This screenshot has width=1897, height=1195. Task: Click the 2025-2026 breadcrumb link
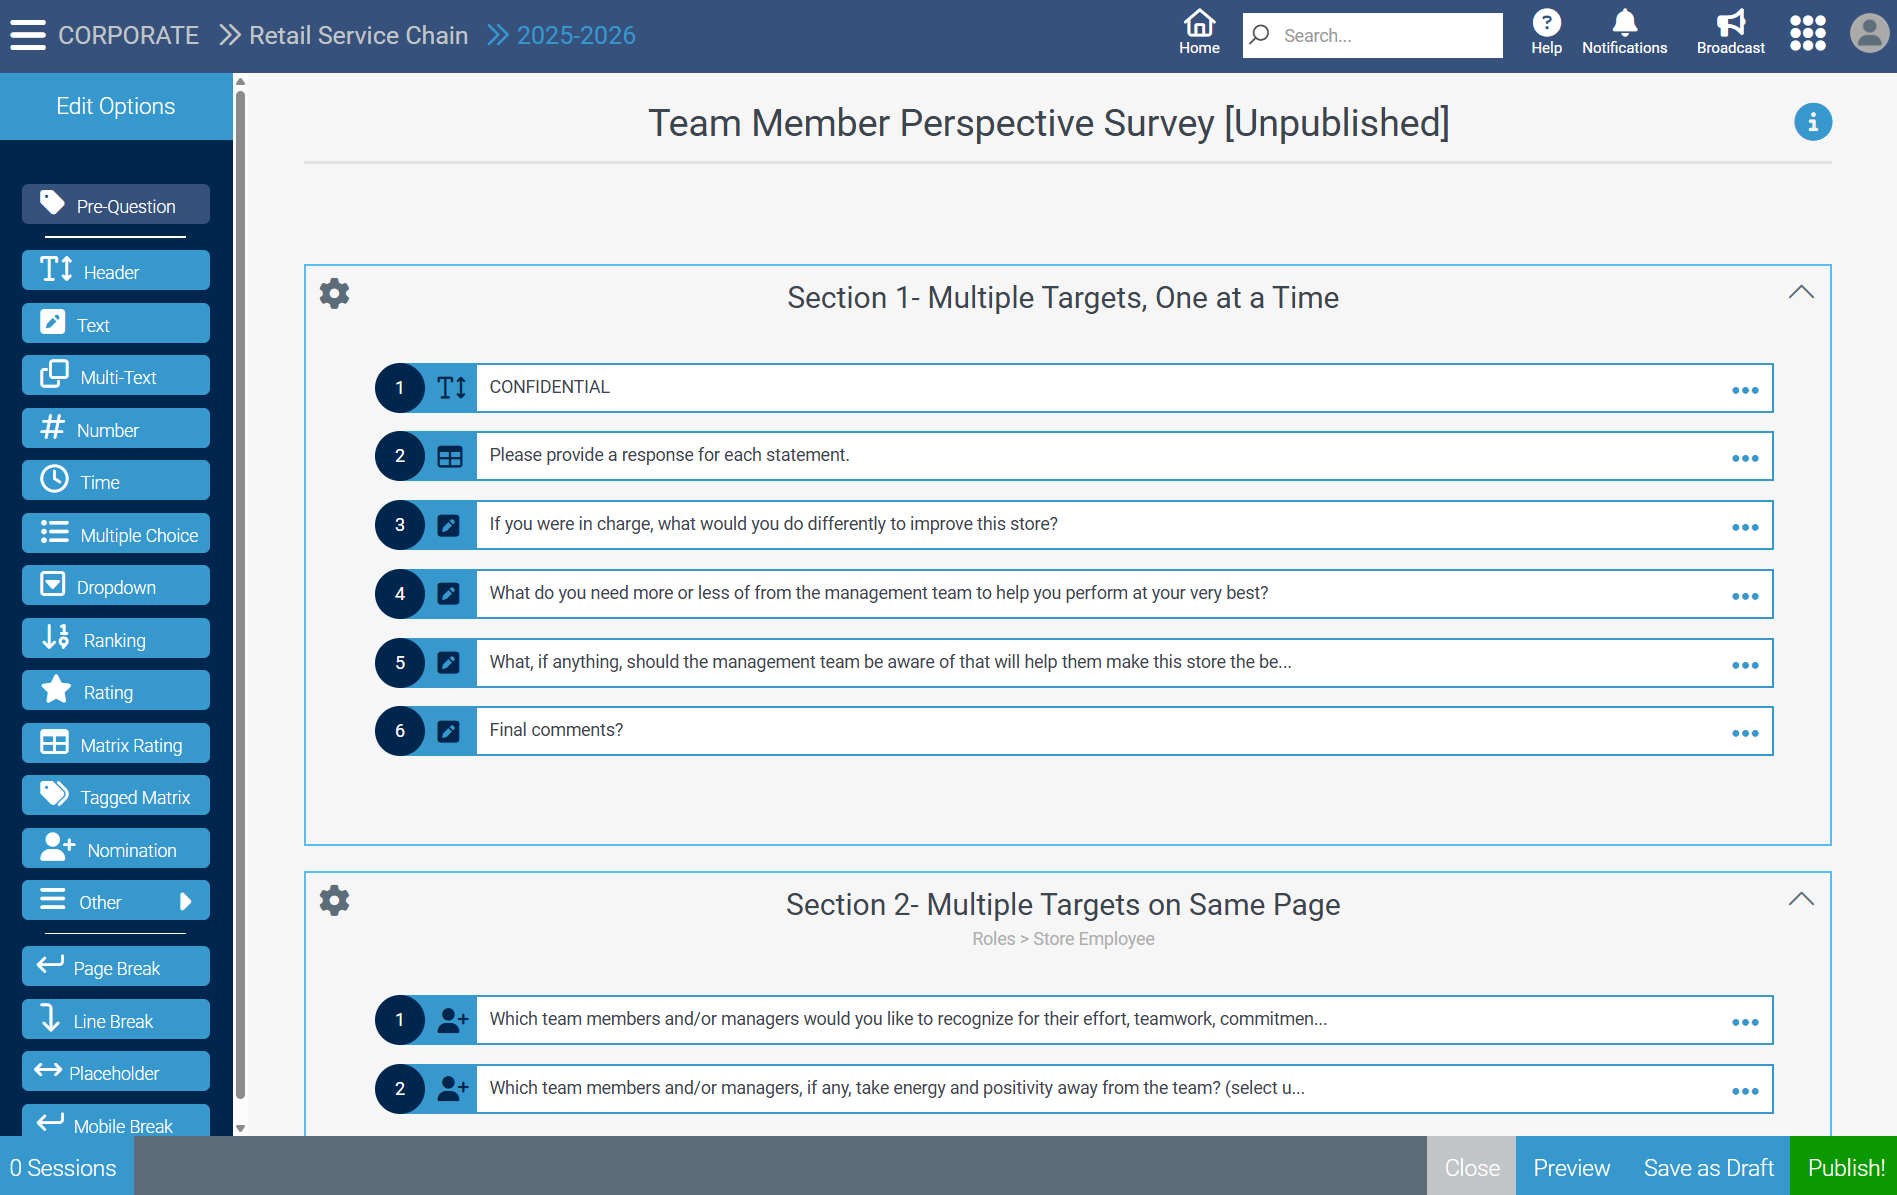[x=575, y=36]
